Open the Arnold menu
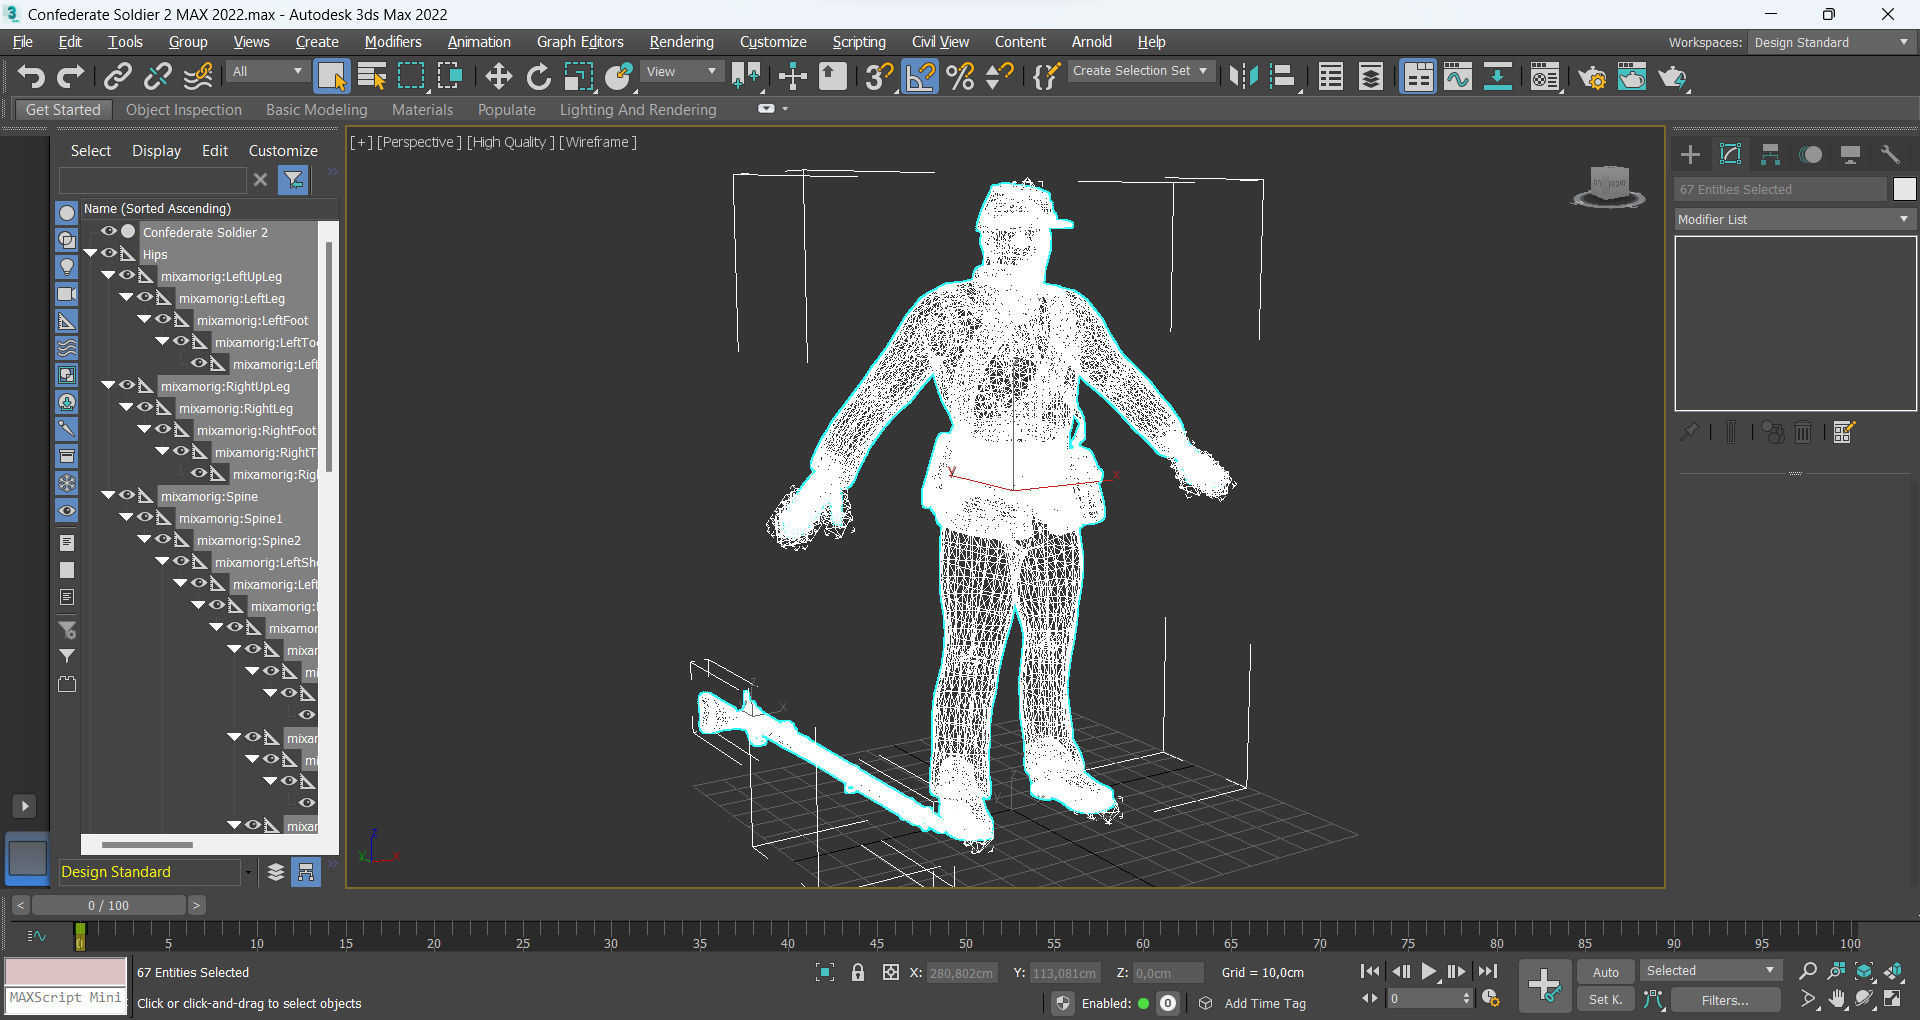The image size is (1920, 1020). [x=1091, y=42]
